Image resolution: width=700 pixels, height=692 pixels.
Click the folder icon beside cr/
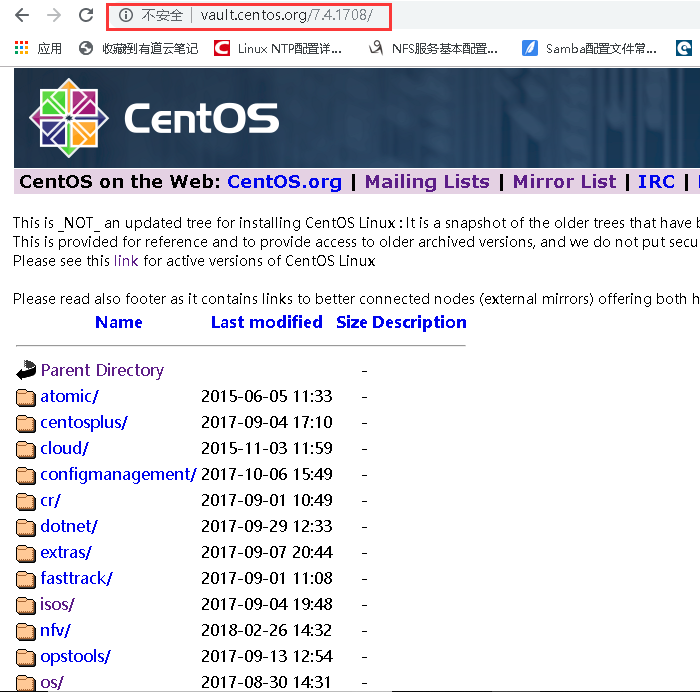pos(26,501)
